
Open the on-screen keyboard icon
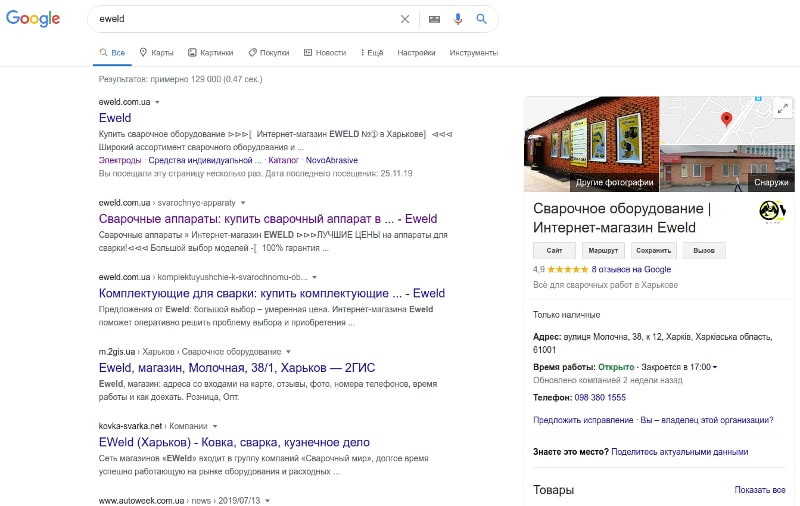pos(434,19)
